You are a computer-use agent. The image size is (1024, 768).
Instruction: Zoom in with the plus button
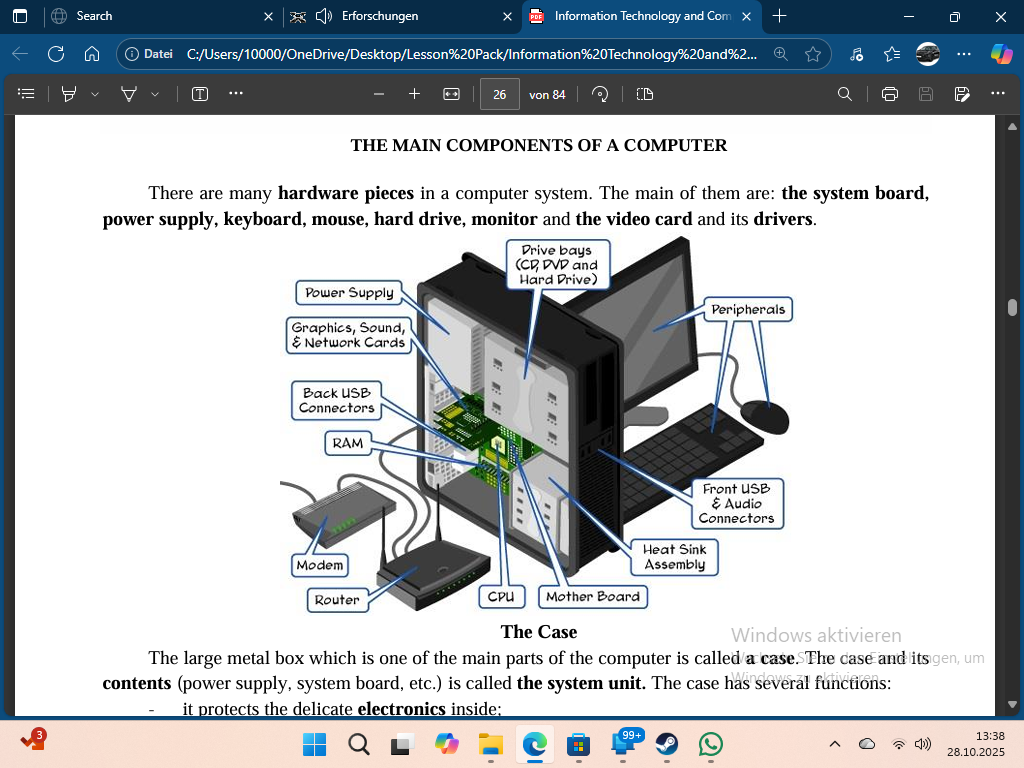tap(414, 94)
